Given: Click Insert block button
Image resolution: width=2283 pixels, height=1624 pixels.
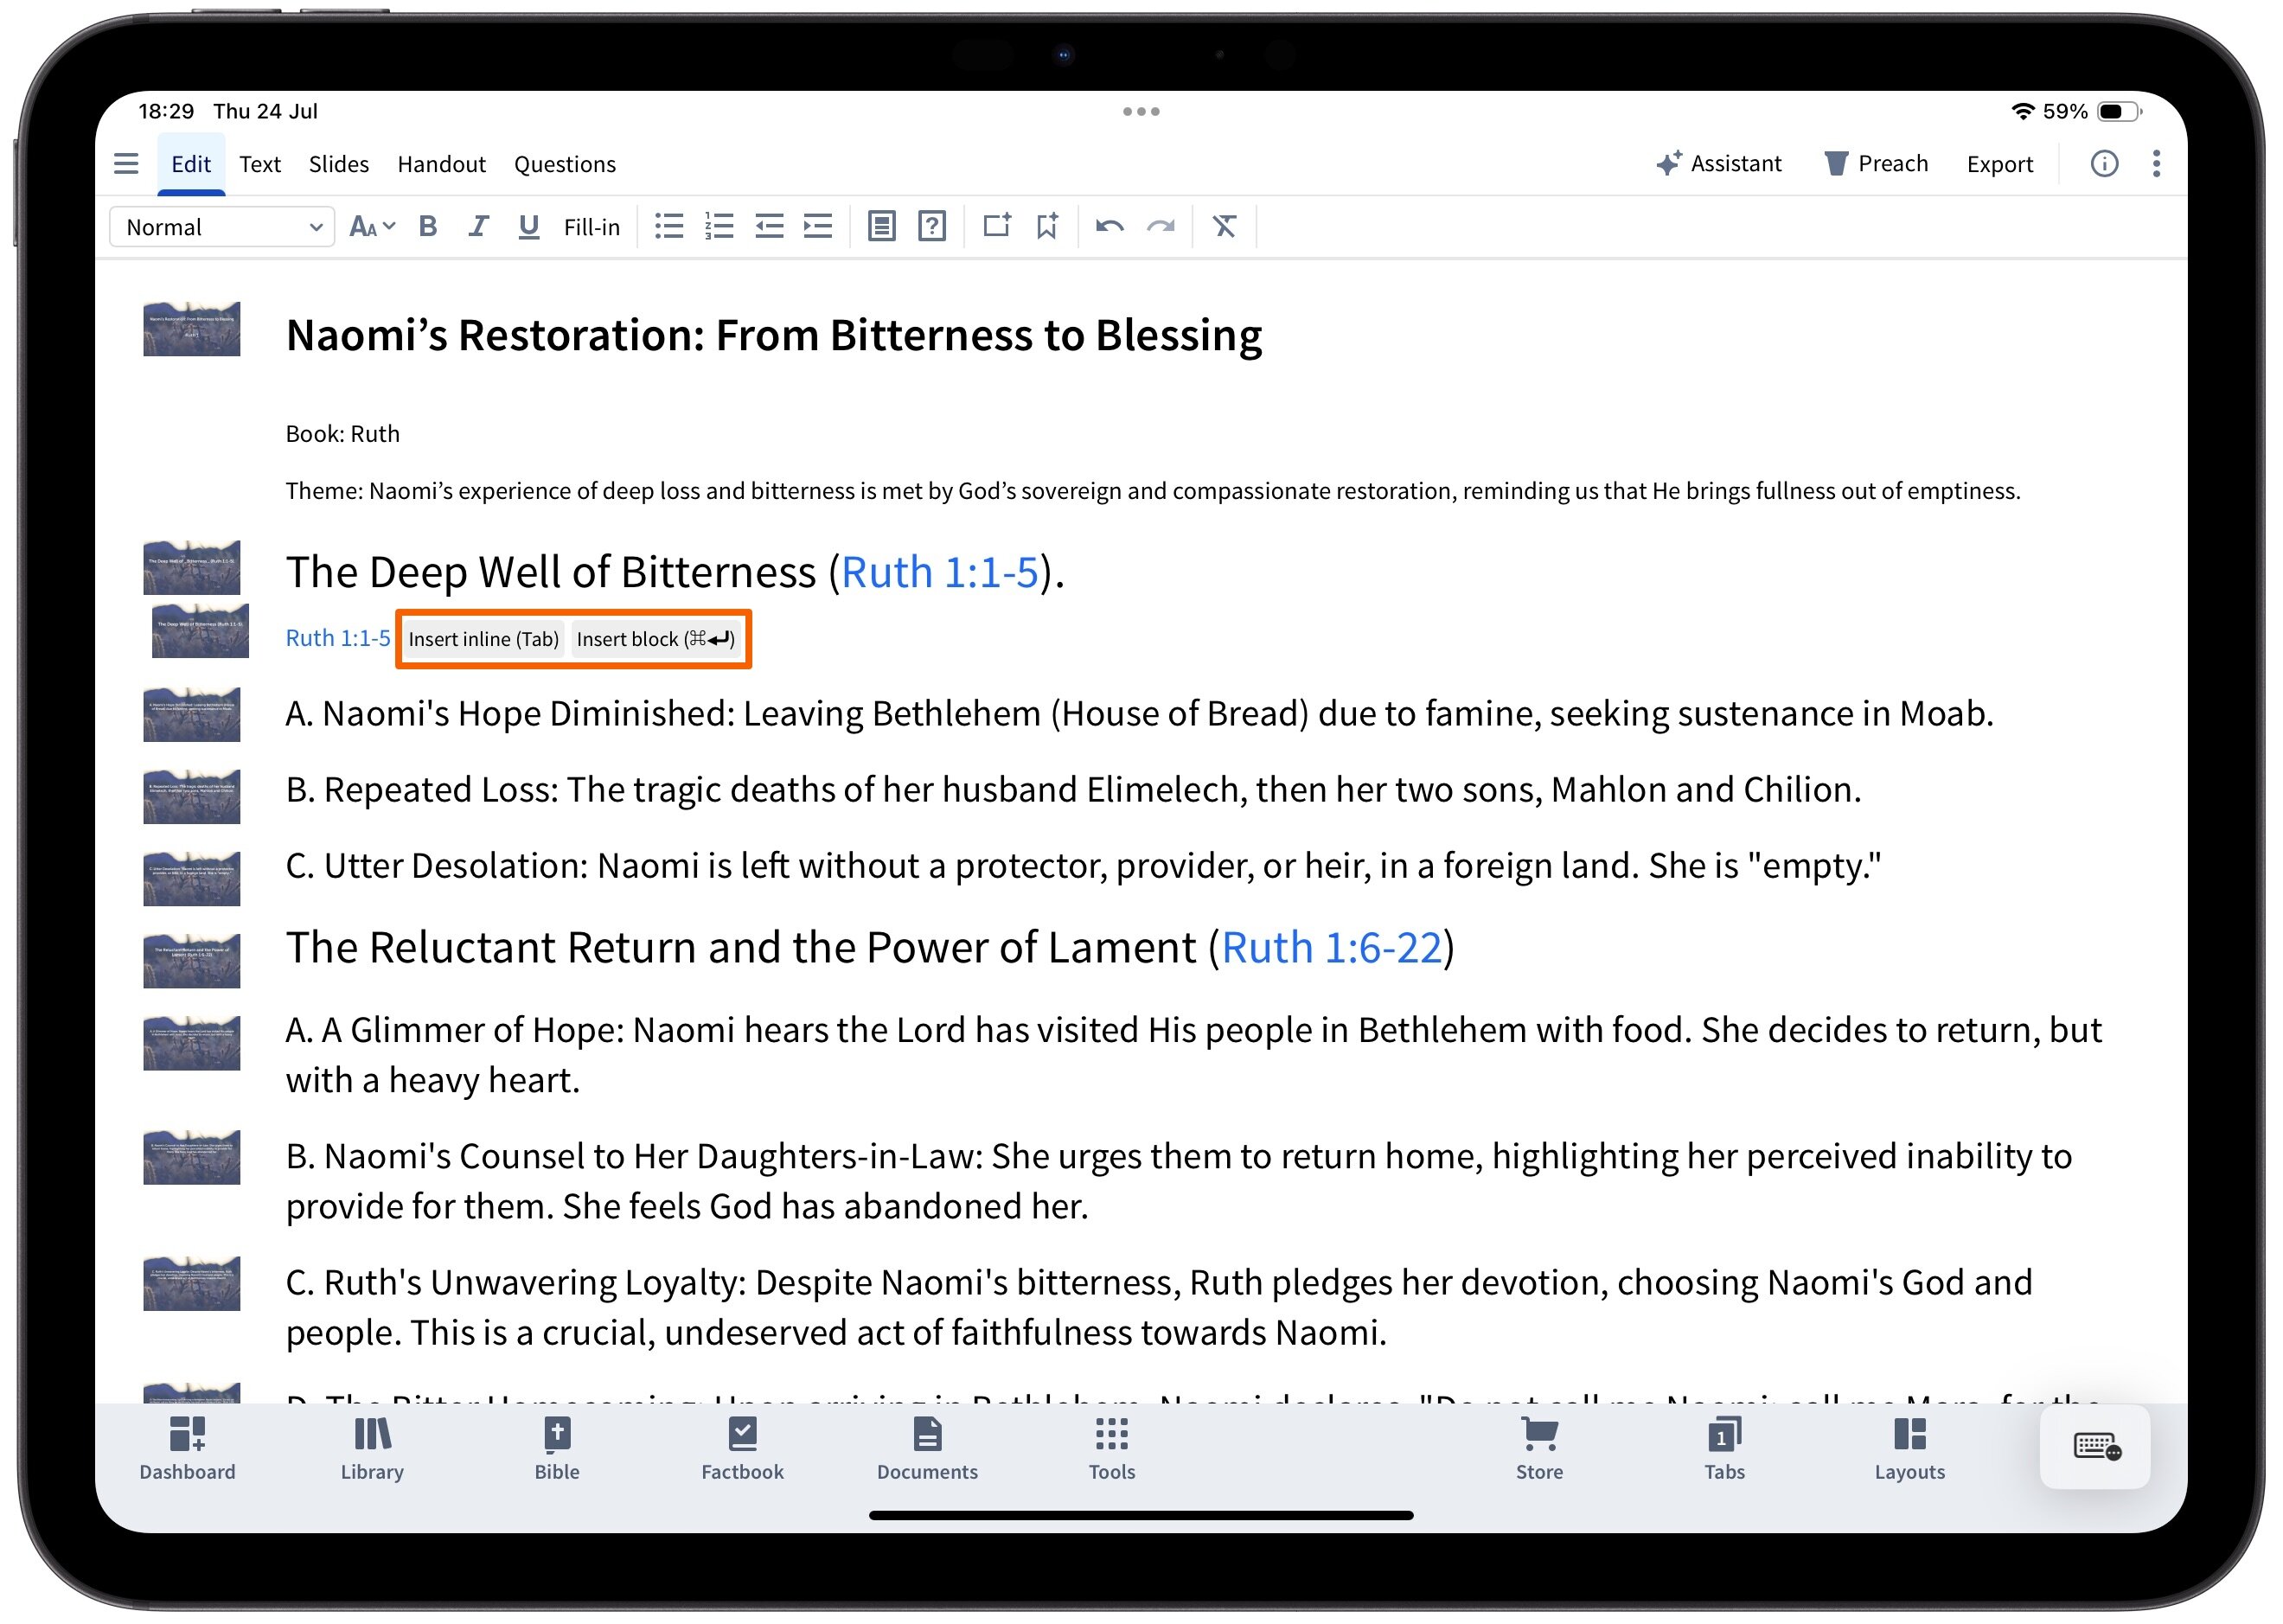Looking at the screenshot, I should 656,639.
